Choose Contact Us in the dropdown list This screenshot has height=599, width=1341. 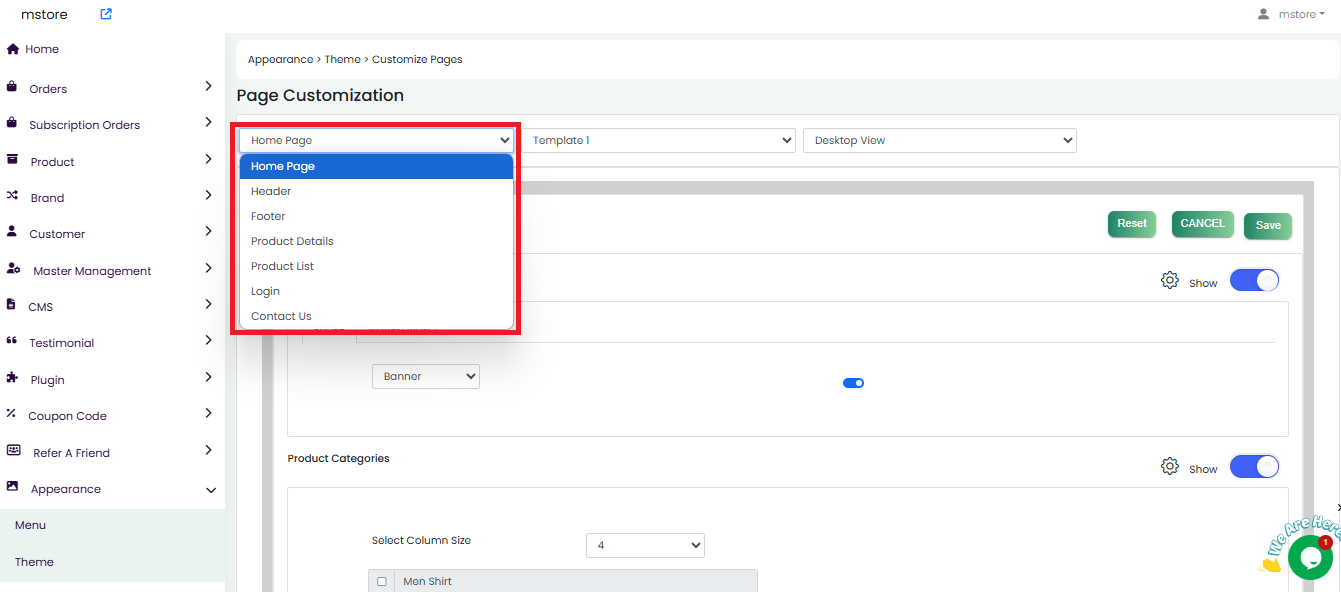coord(281,316)
